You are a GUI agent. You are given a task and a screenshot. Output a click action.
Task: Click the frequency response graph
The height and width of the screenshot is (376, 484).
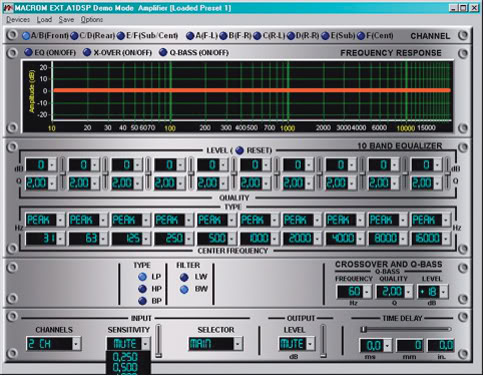point(237,97)
